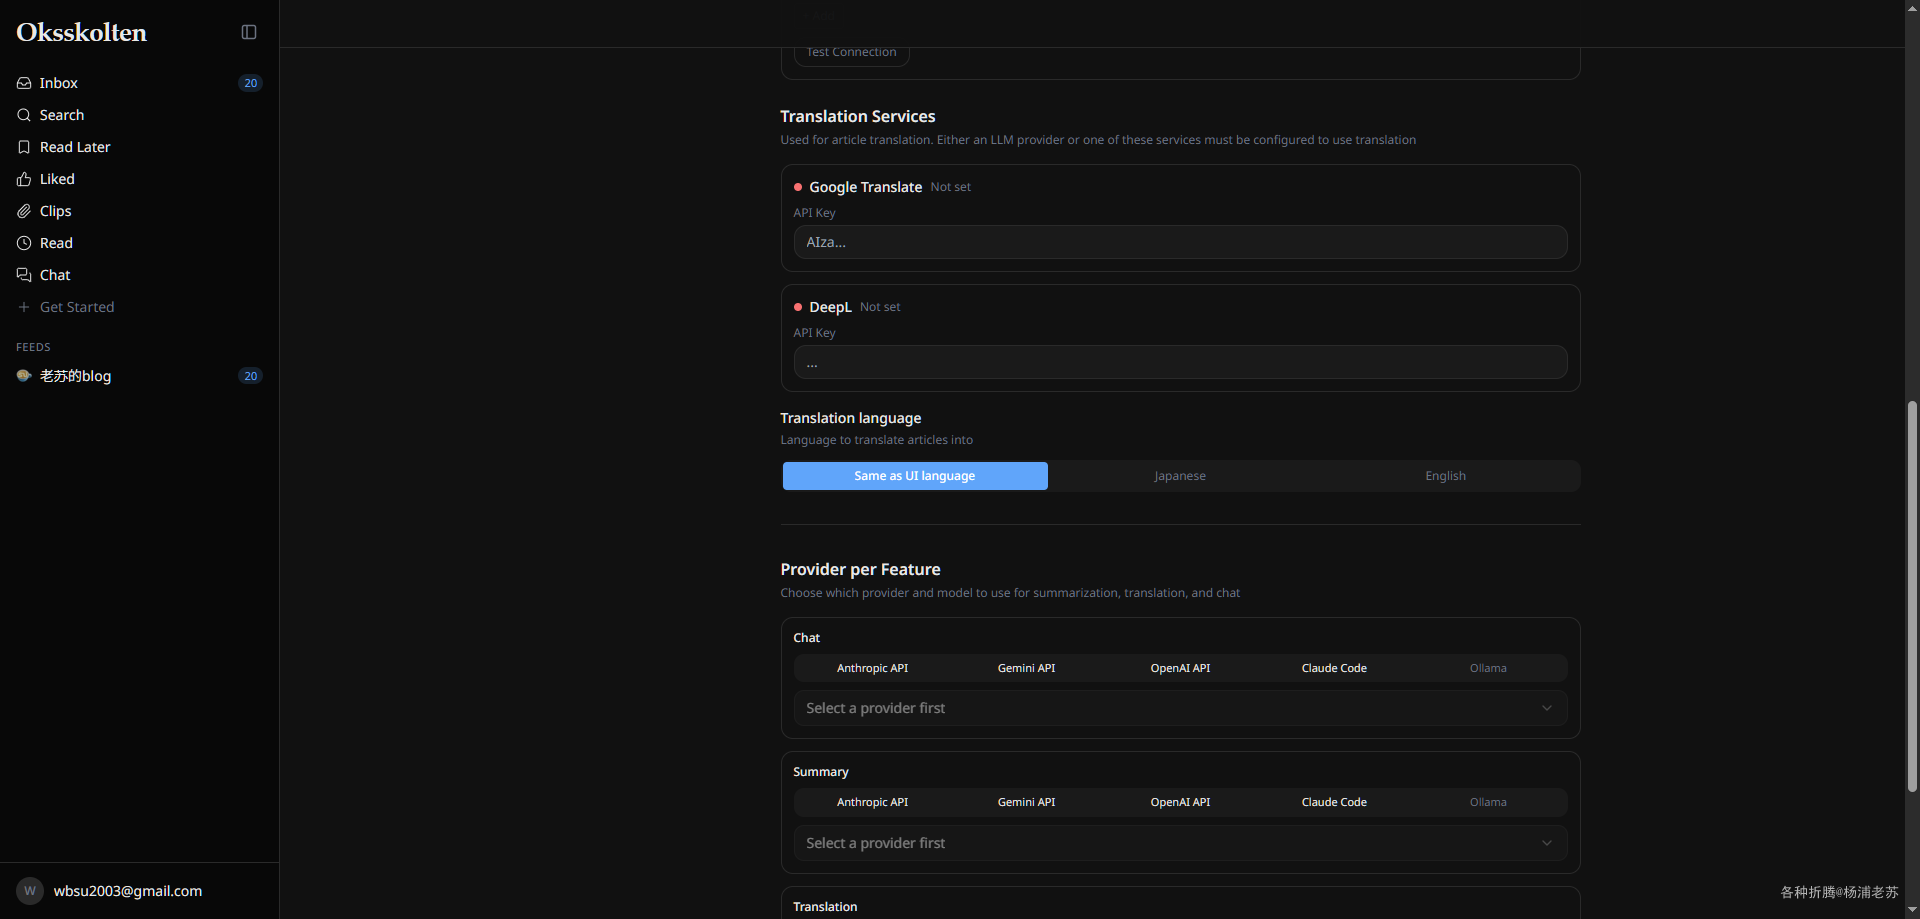This screenshot has height=919, width=1920.
Task: Choose Gemini API for Summary
Action: [x=1026, y=802]
